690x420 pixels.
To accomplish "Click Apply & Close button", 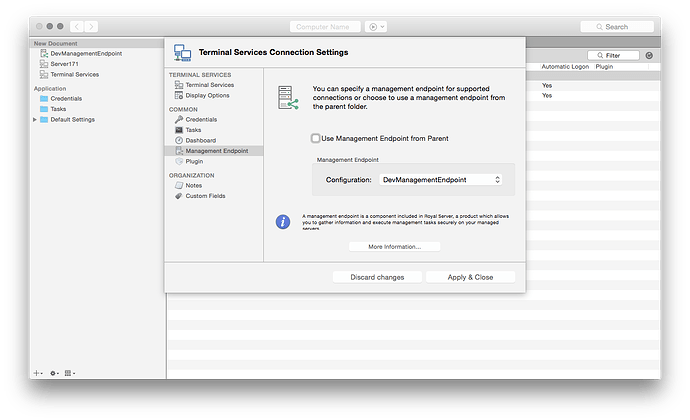I will pos(470,276).
